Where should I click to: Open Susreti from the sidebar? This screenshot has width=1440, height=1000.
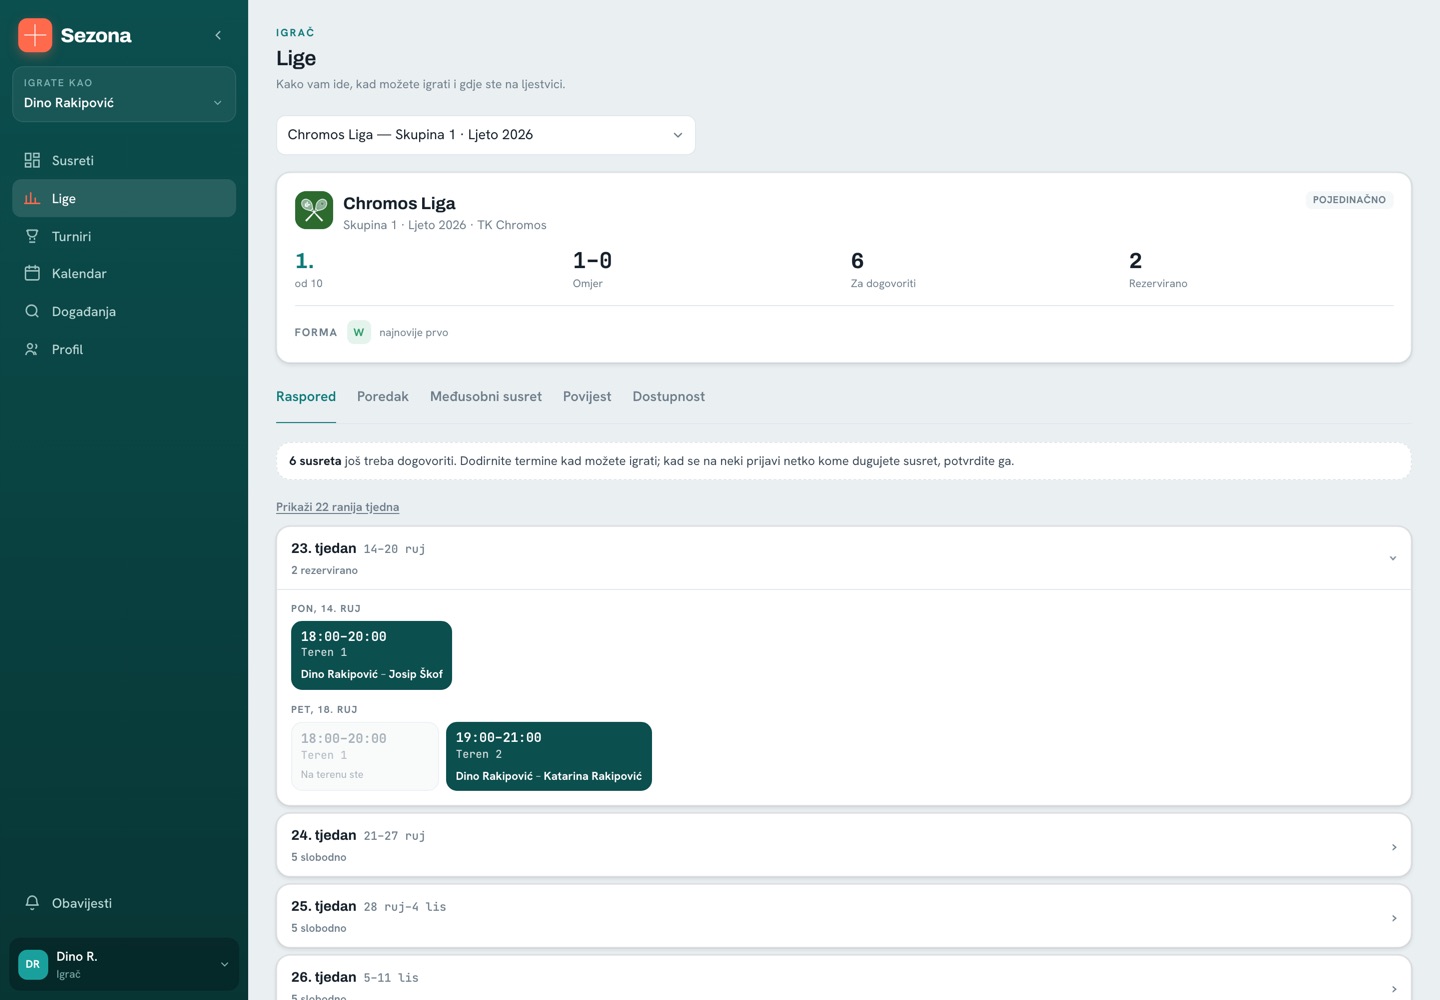[x=124, y=160]
